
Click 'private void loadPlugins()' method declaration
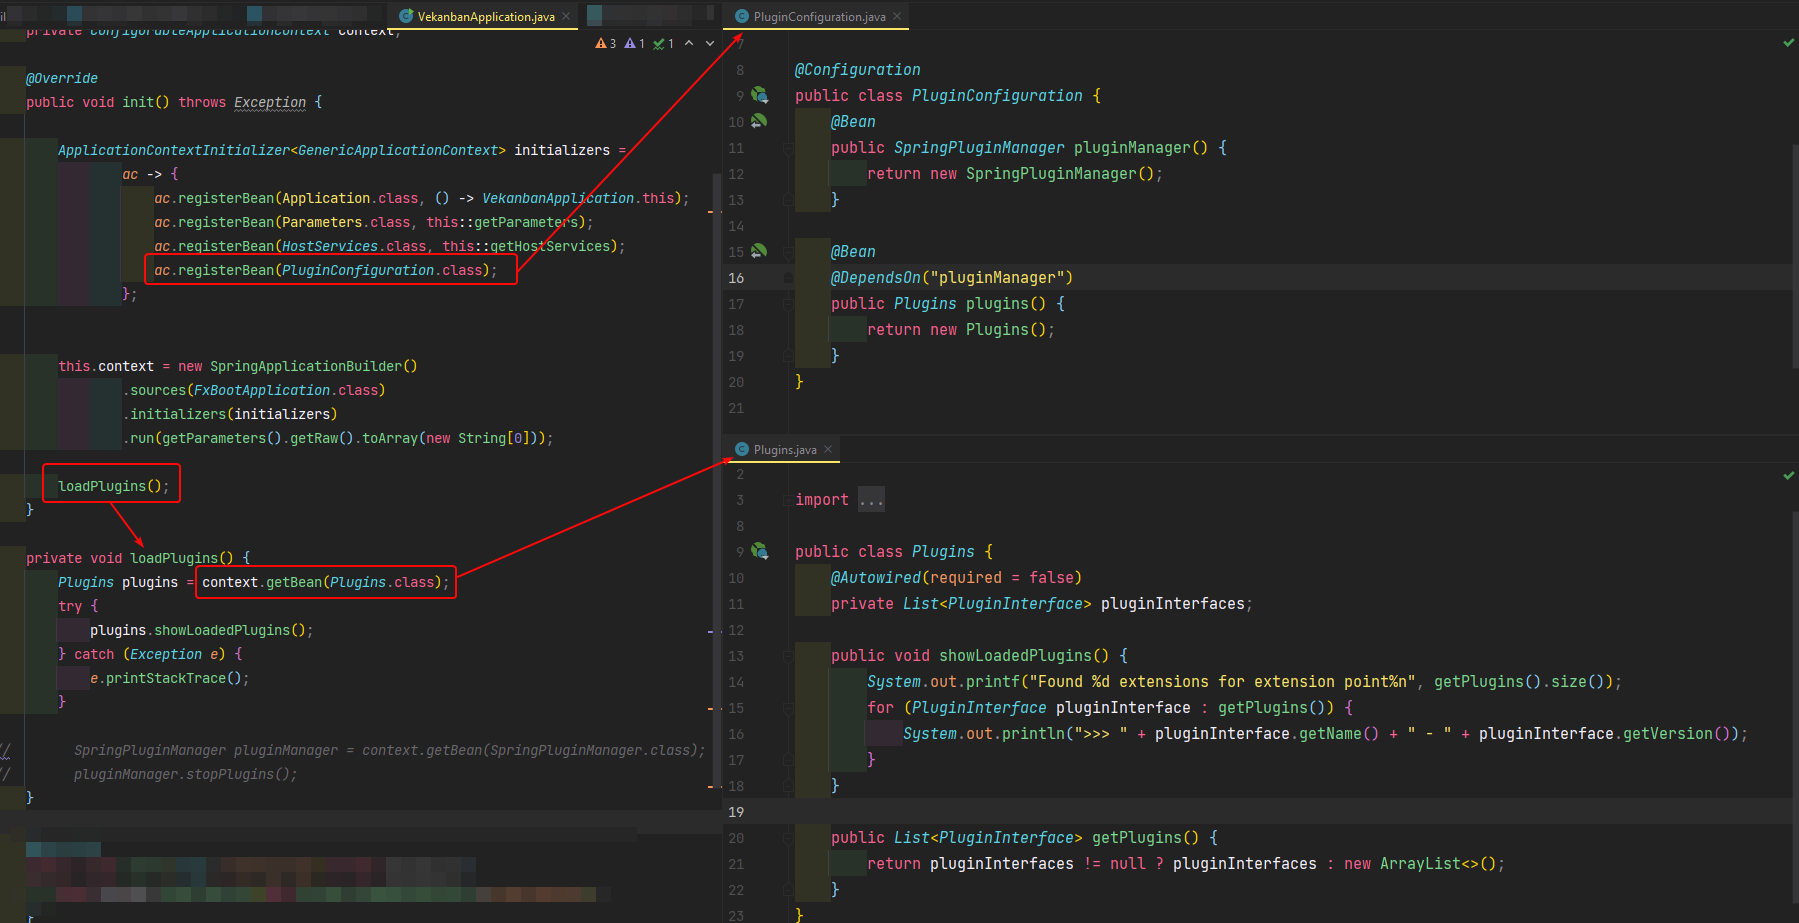130,558
